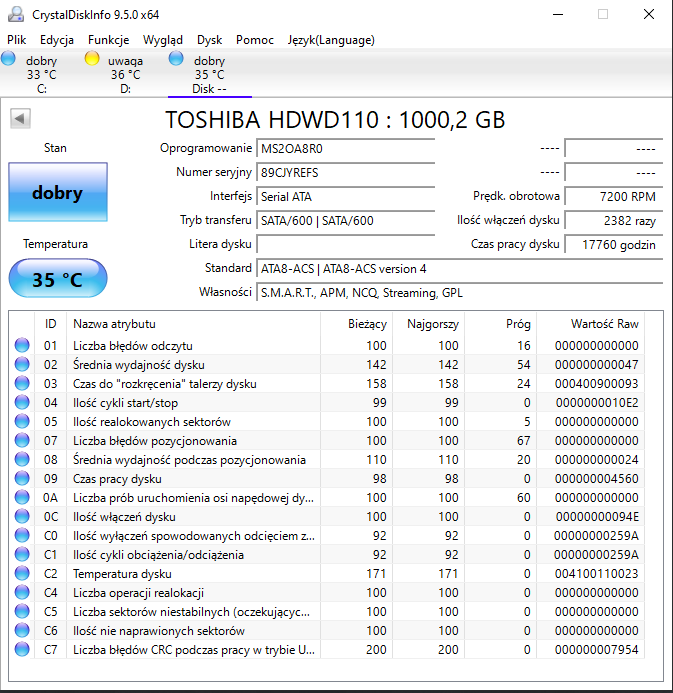Click status orb of attribute 01 row
The height and width of the screenshot is (693, 673).
(x=22, y=345)
